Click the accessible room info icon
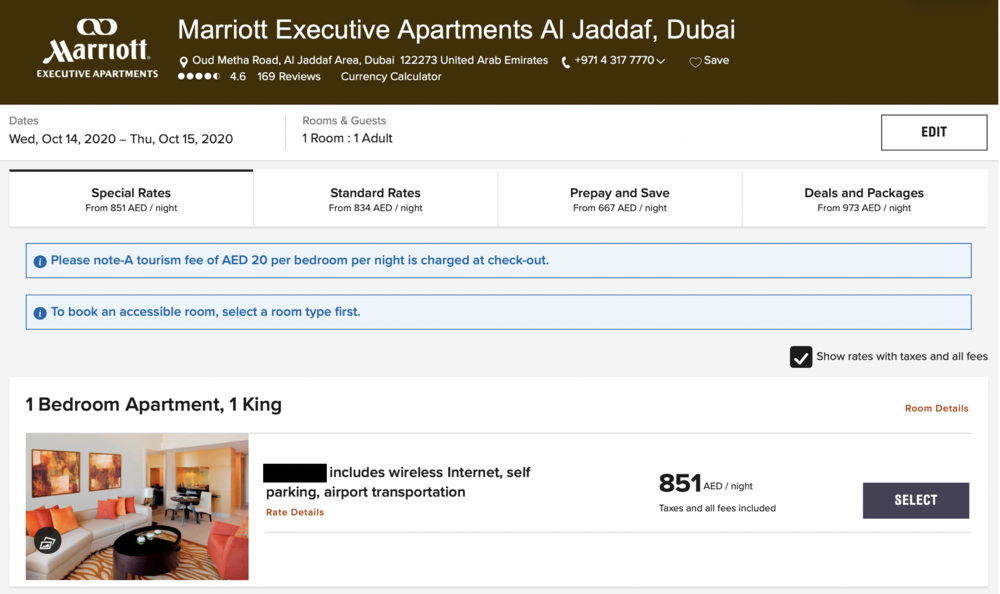 click(x=40, y=313)
